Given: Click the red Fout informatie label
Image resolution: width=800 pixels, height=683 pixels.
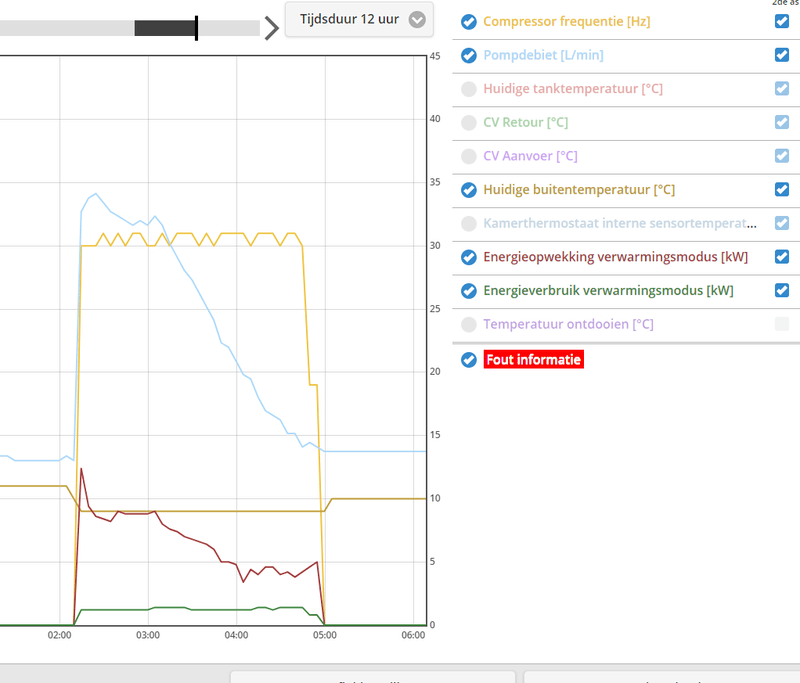Looking at the screenshot, I should tap(534, 360).
